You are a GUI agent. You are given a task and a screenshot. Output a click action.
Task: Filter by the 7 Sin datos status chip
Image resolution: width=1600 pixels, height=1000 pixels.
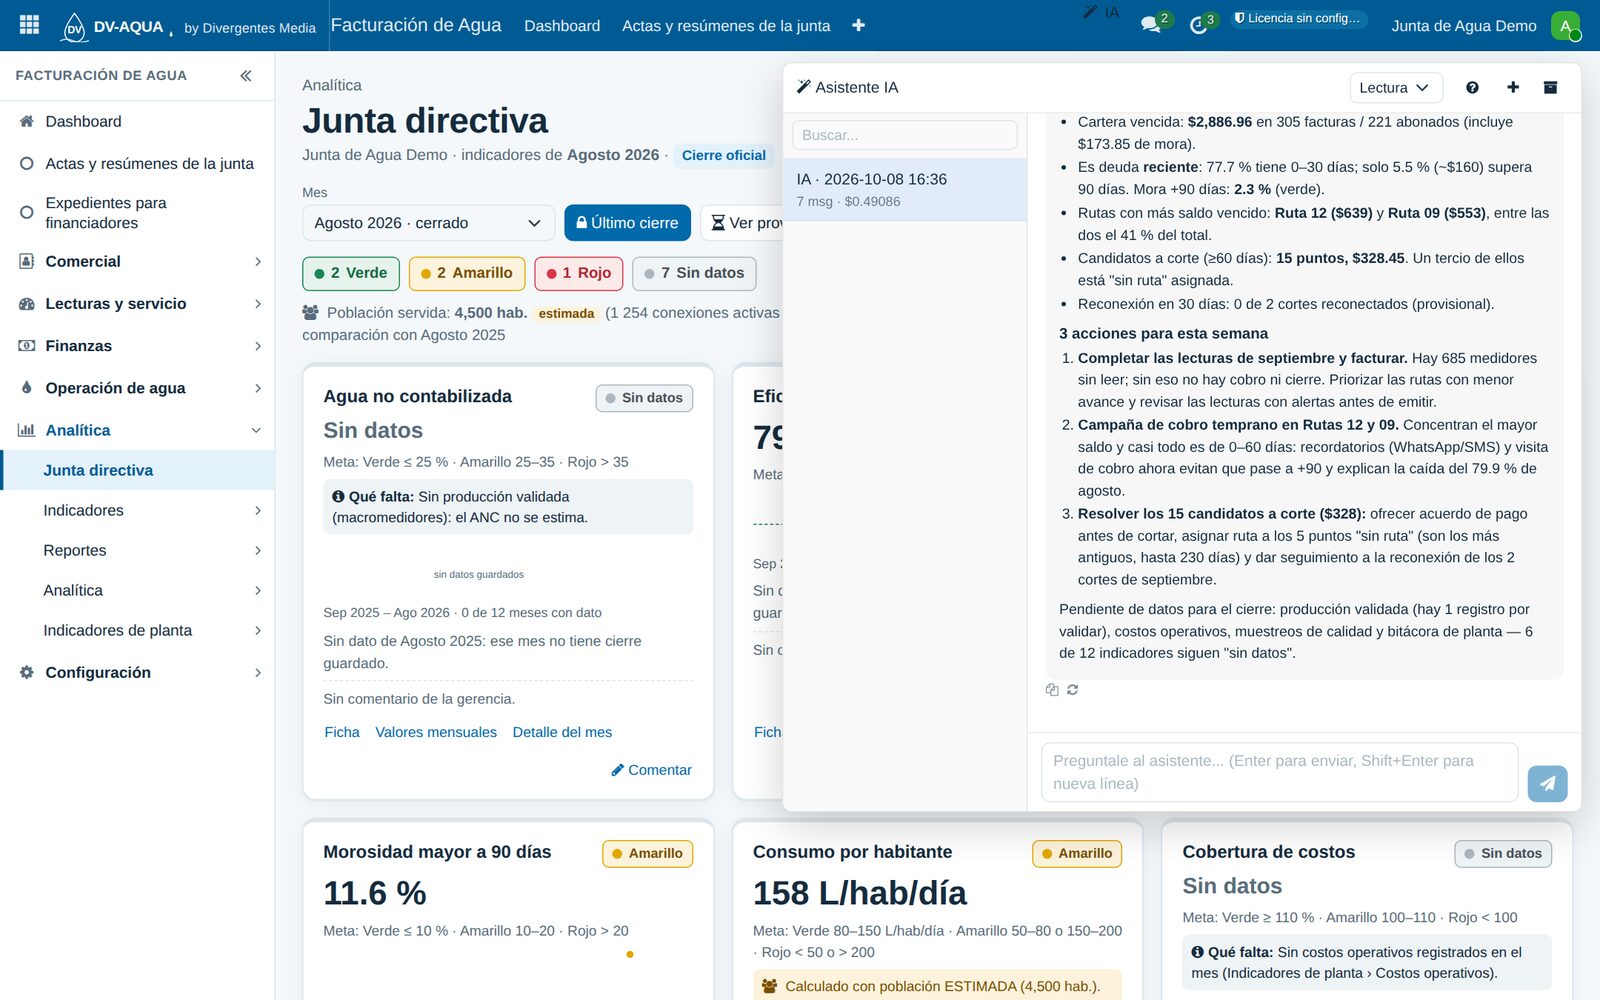695,273
